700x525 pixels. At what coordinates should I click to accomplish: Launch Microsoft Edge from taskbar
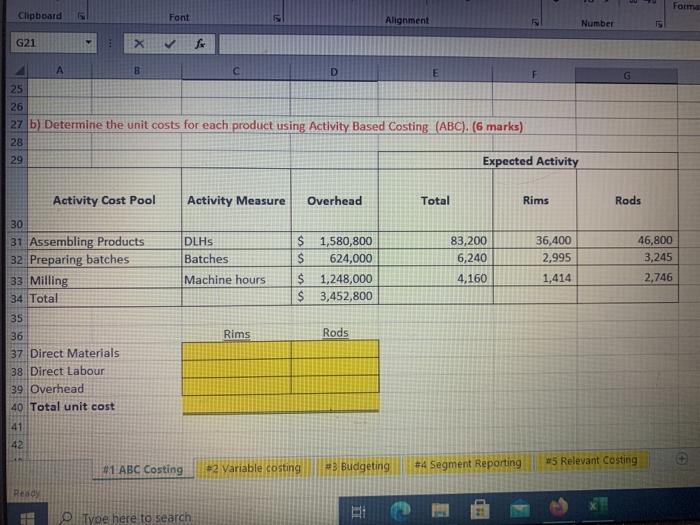[x=400, y=510]
